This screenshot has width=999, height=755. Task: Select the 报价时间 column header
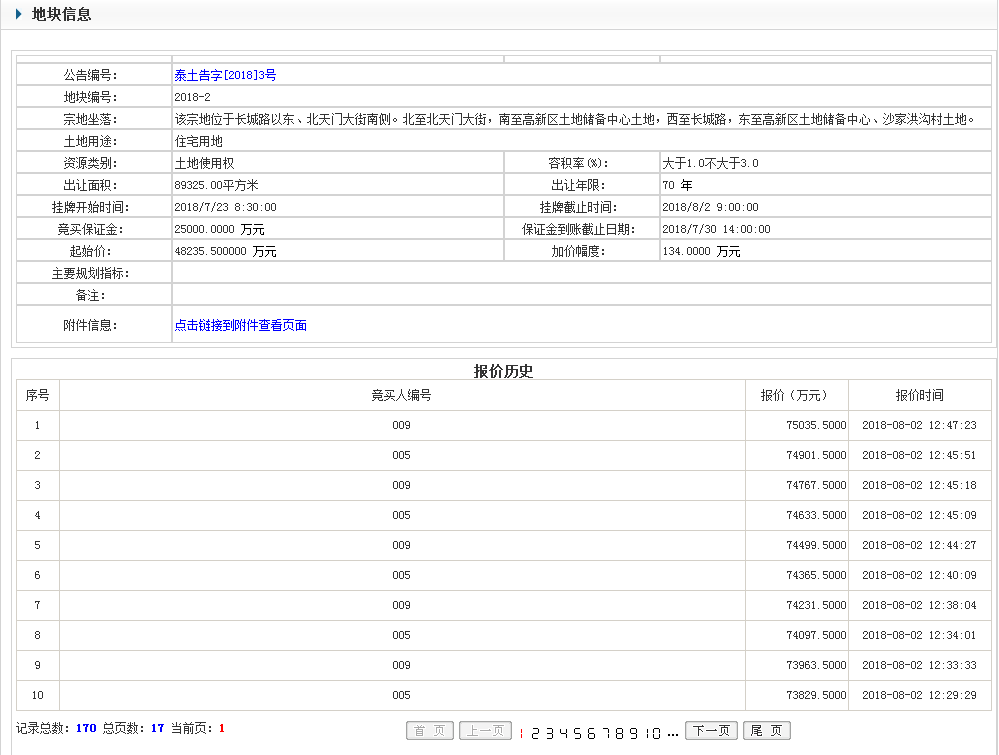pyautogui.click(x=919, y=395)
